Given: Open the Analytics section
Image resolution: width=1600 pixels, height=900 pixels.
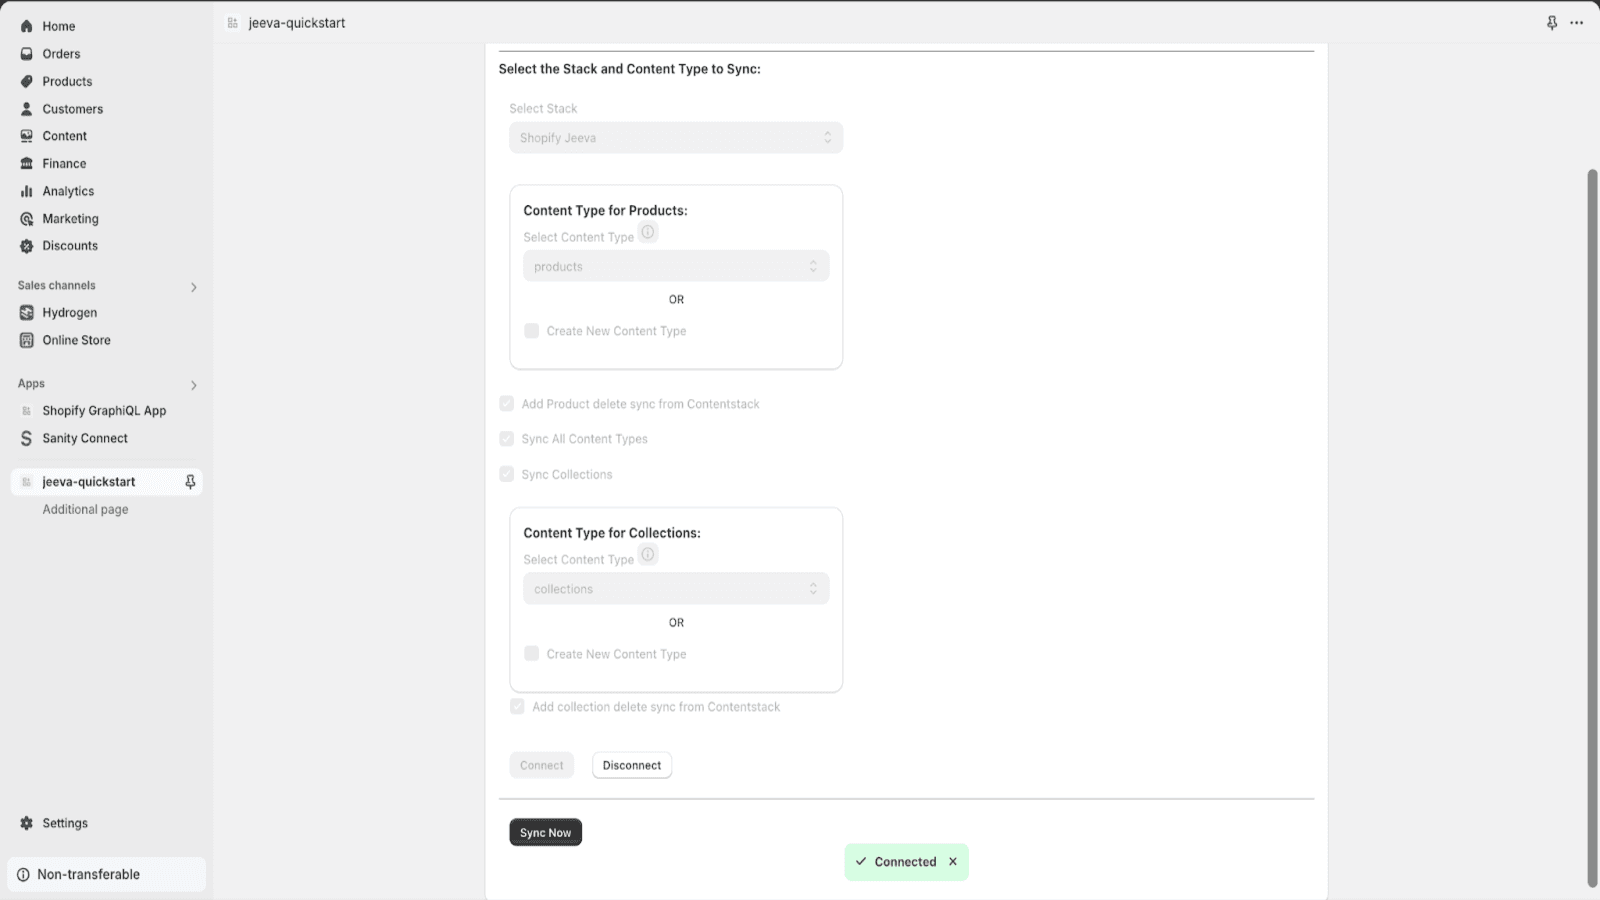Looking at the screenshot, I should coord(68,190).
